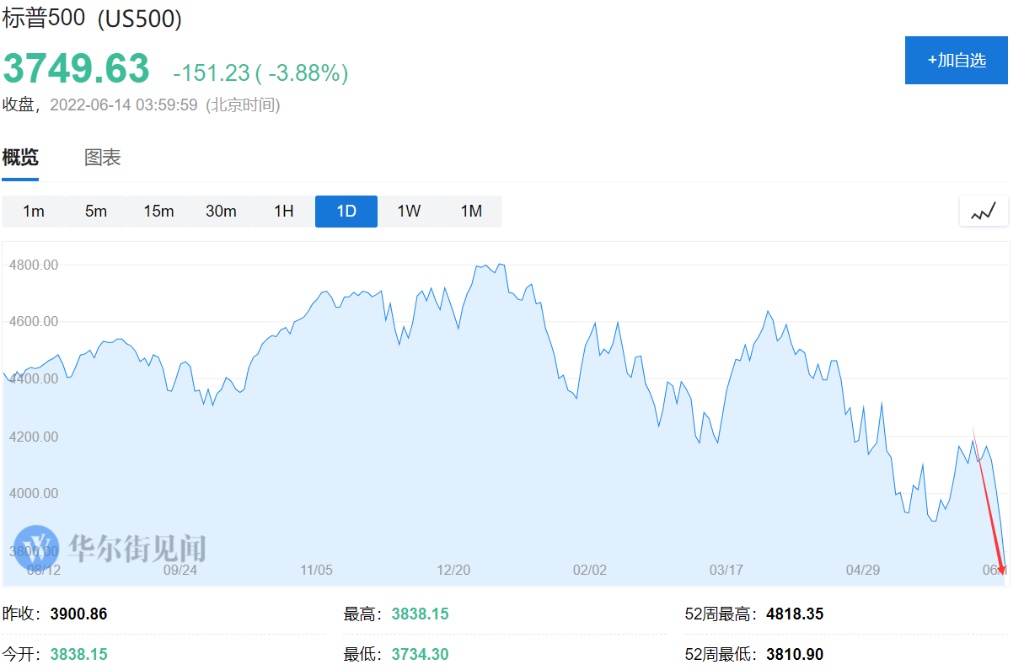
Task: Open the 图表 tab
Action: point(102,157)
